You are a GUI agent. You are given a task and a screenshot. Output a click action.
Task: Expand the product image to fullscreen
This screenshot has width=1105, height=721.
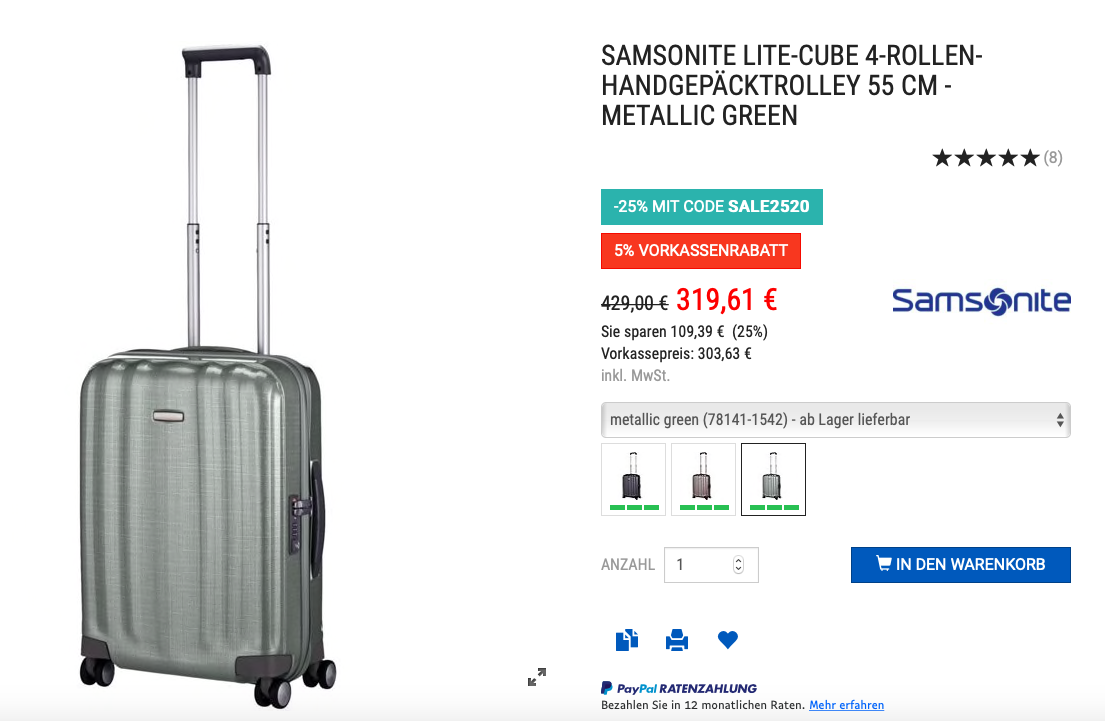(x=537, y=677)
